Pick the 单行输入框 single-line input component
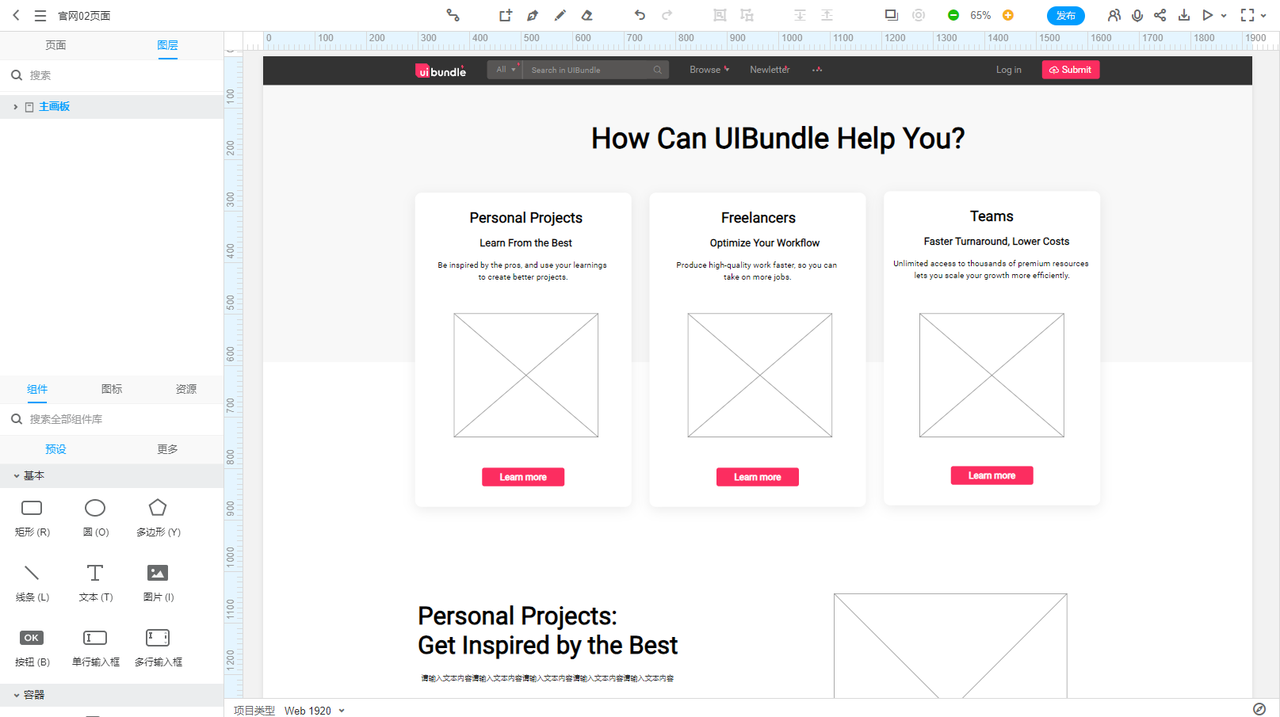 tap(95, 648)
